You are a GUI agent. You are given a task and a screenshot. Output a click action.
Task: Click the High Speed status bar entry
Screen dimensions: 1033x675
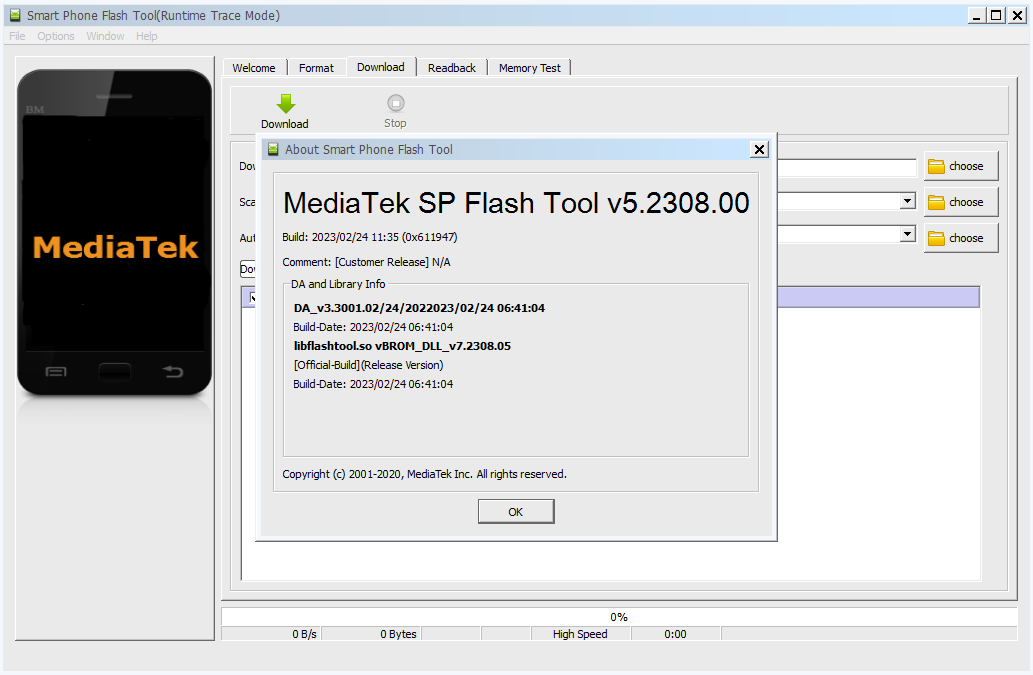tap(580, 634)
